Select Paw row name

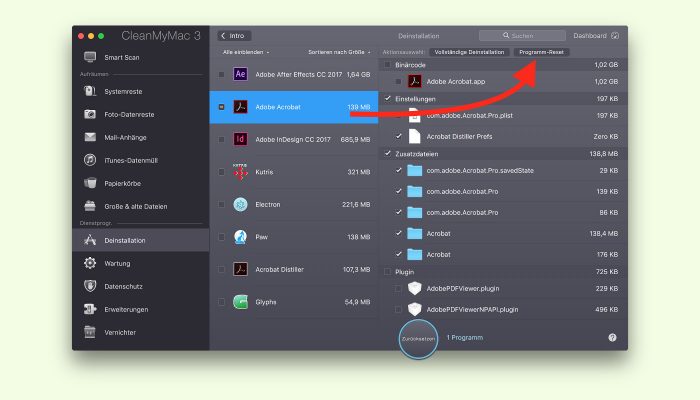pos(262,237)
